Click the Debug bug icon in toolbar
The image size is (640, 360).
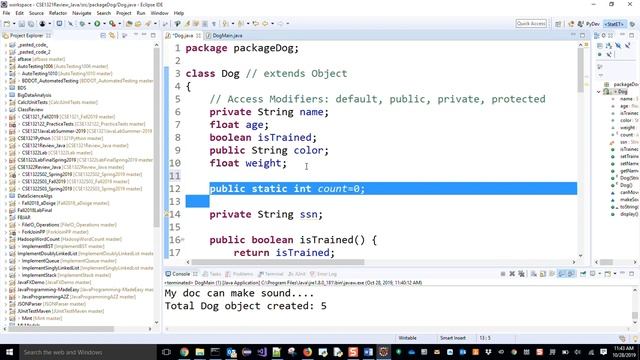[82, 24]
